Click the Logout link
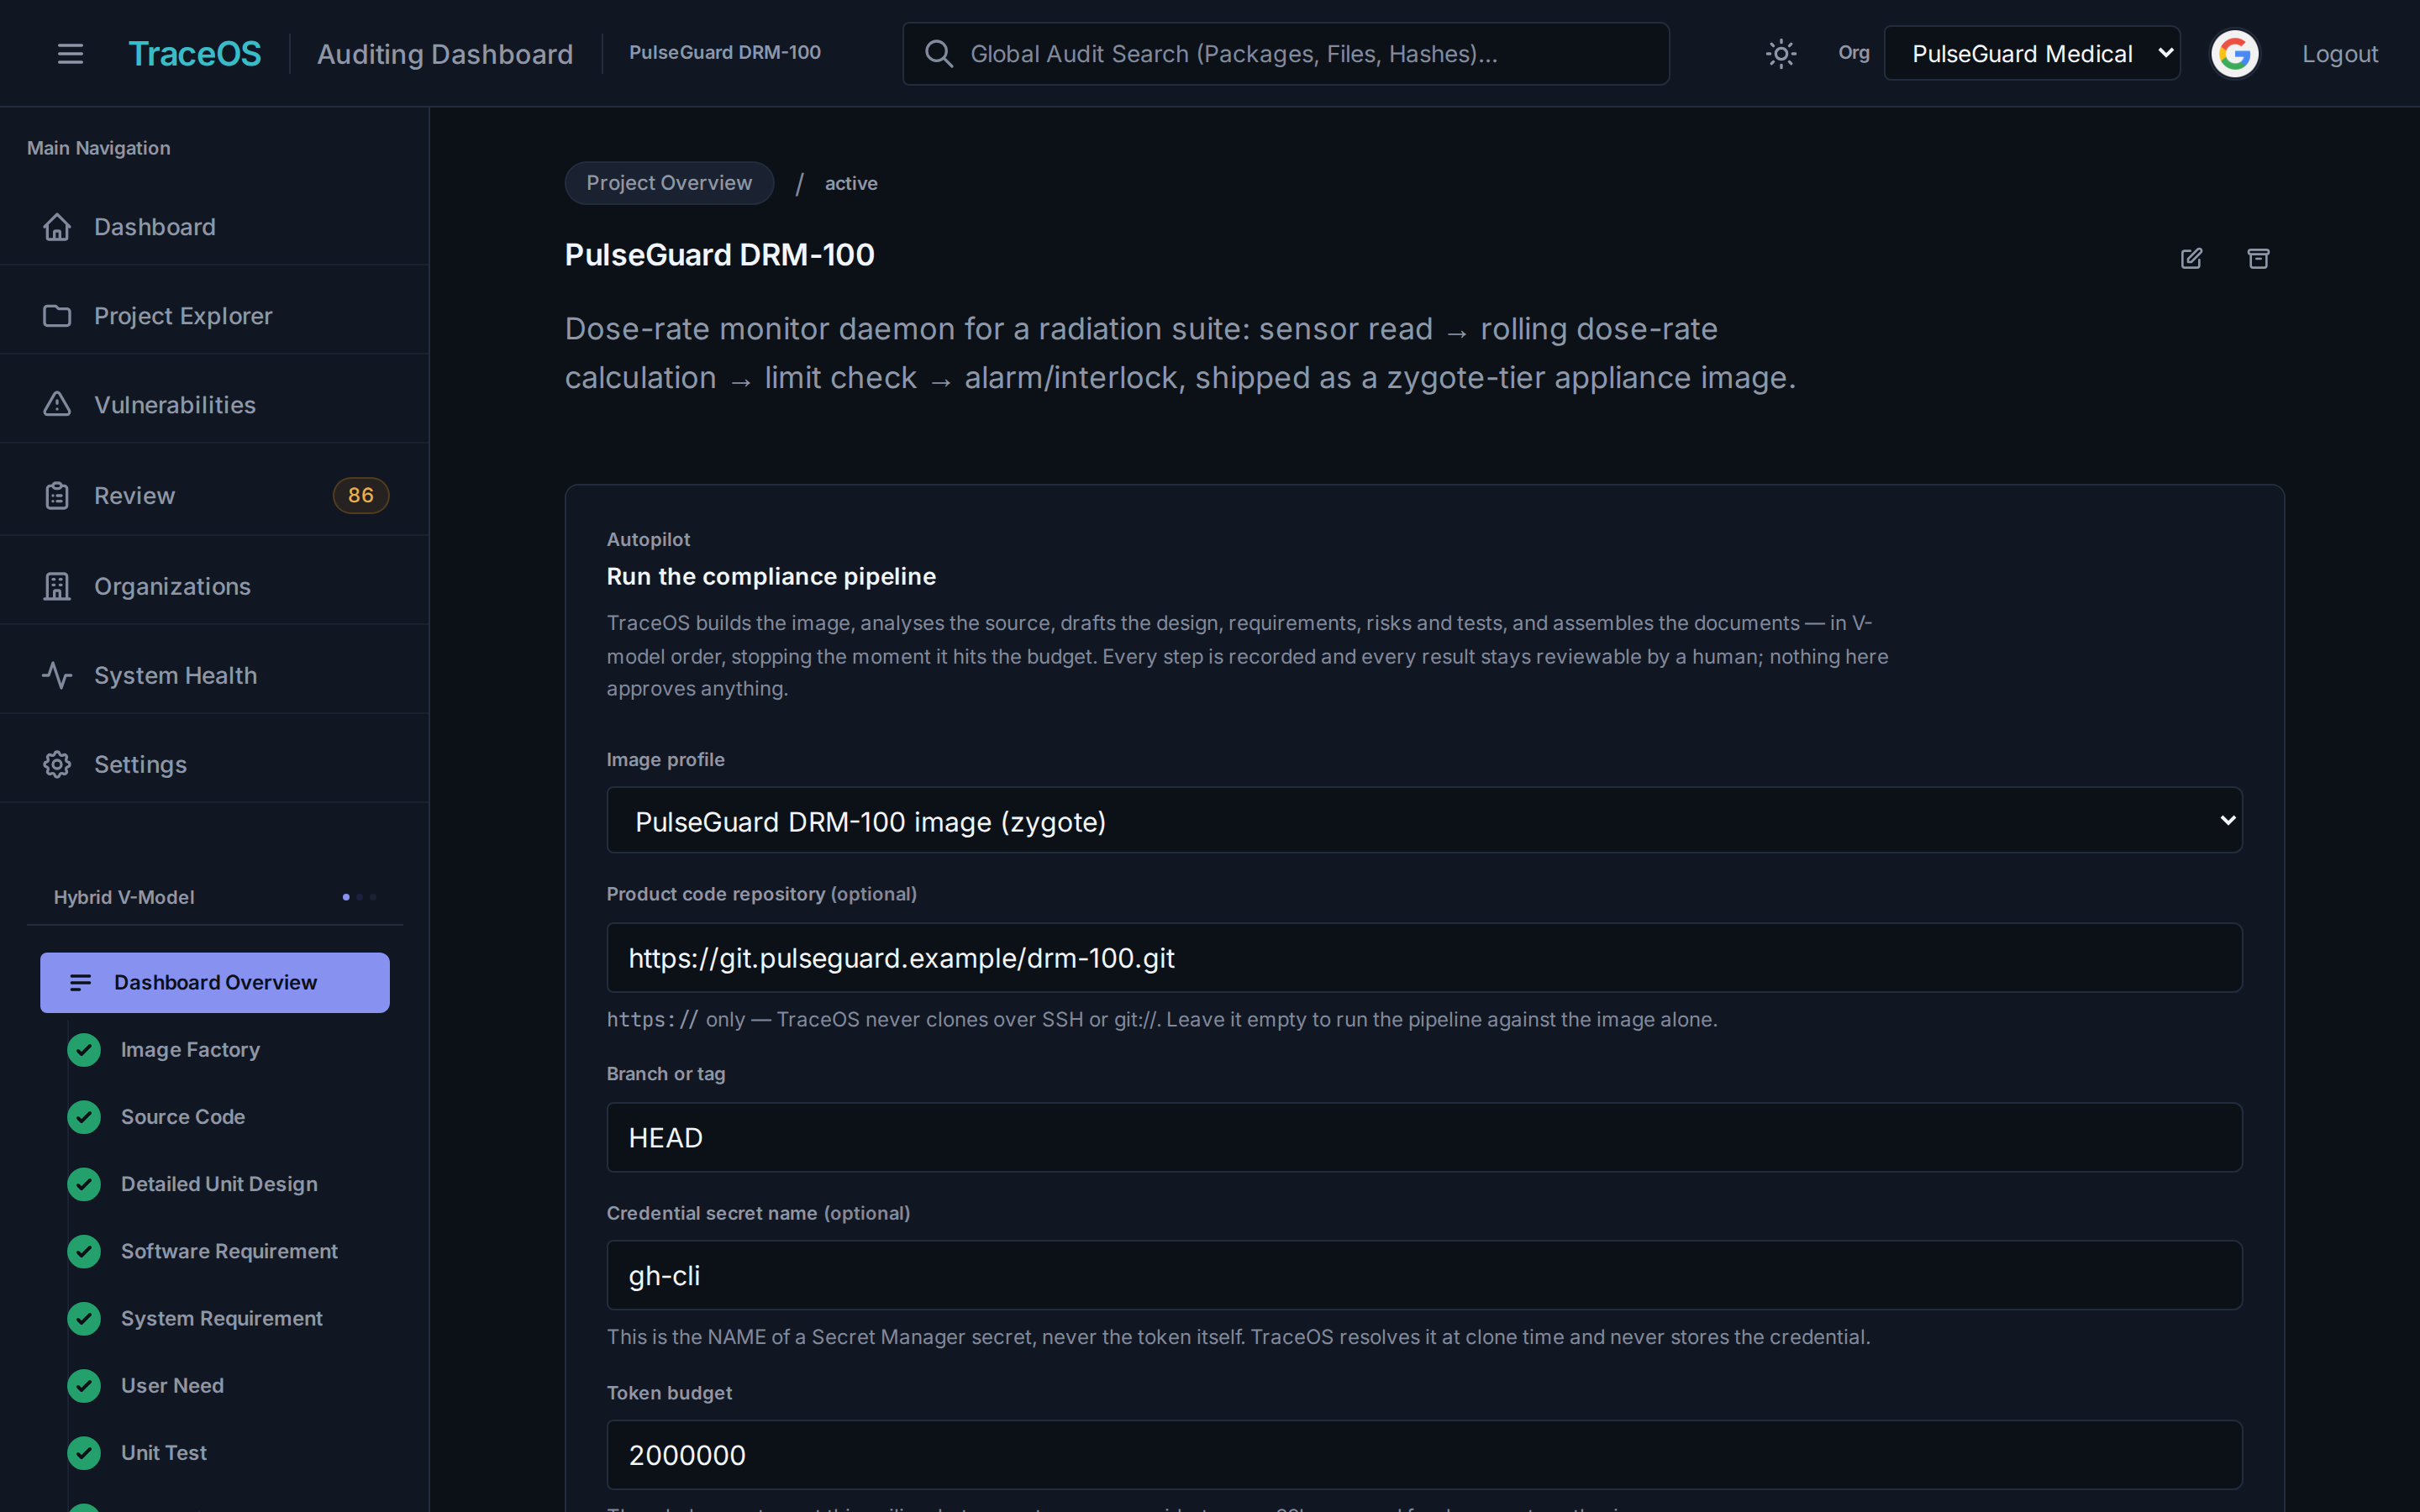Screen dimensions: 2420x1512 (2340, 54)
